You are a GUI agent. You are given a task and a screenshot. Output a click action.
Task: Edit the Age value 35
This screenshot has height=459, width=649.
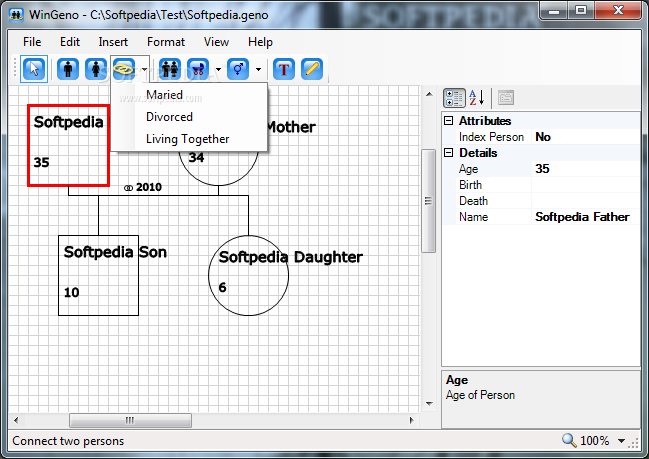tap(586, 169)
